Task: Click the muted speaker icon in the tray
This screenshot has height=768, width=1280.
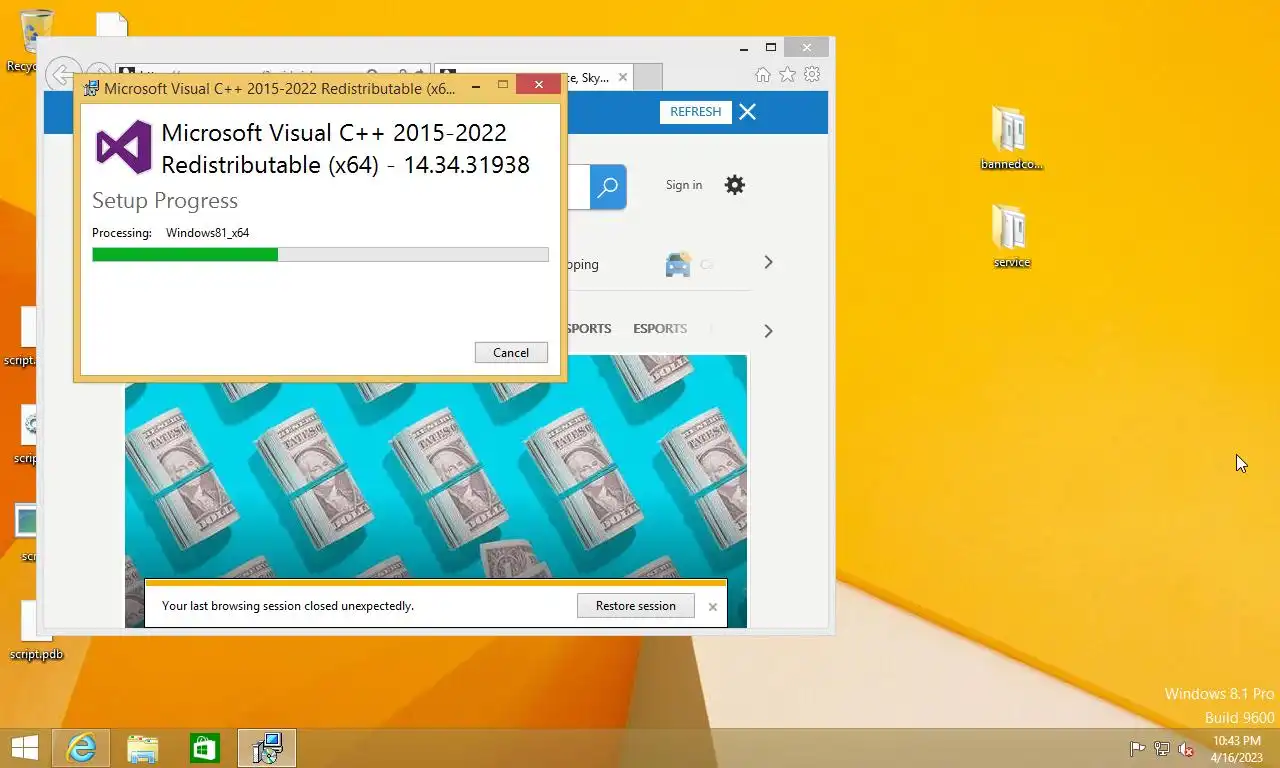Action: 1186,748
